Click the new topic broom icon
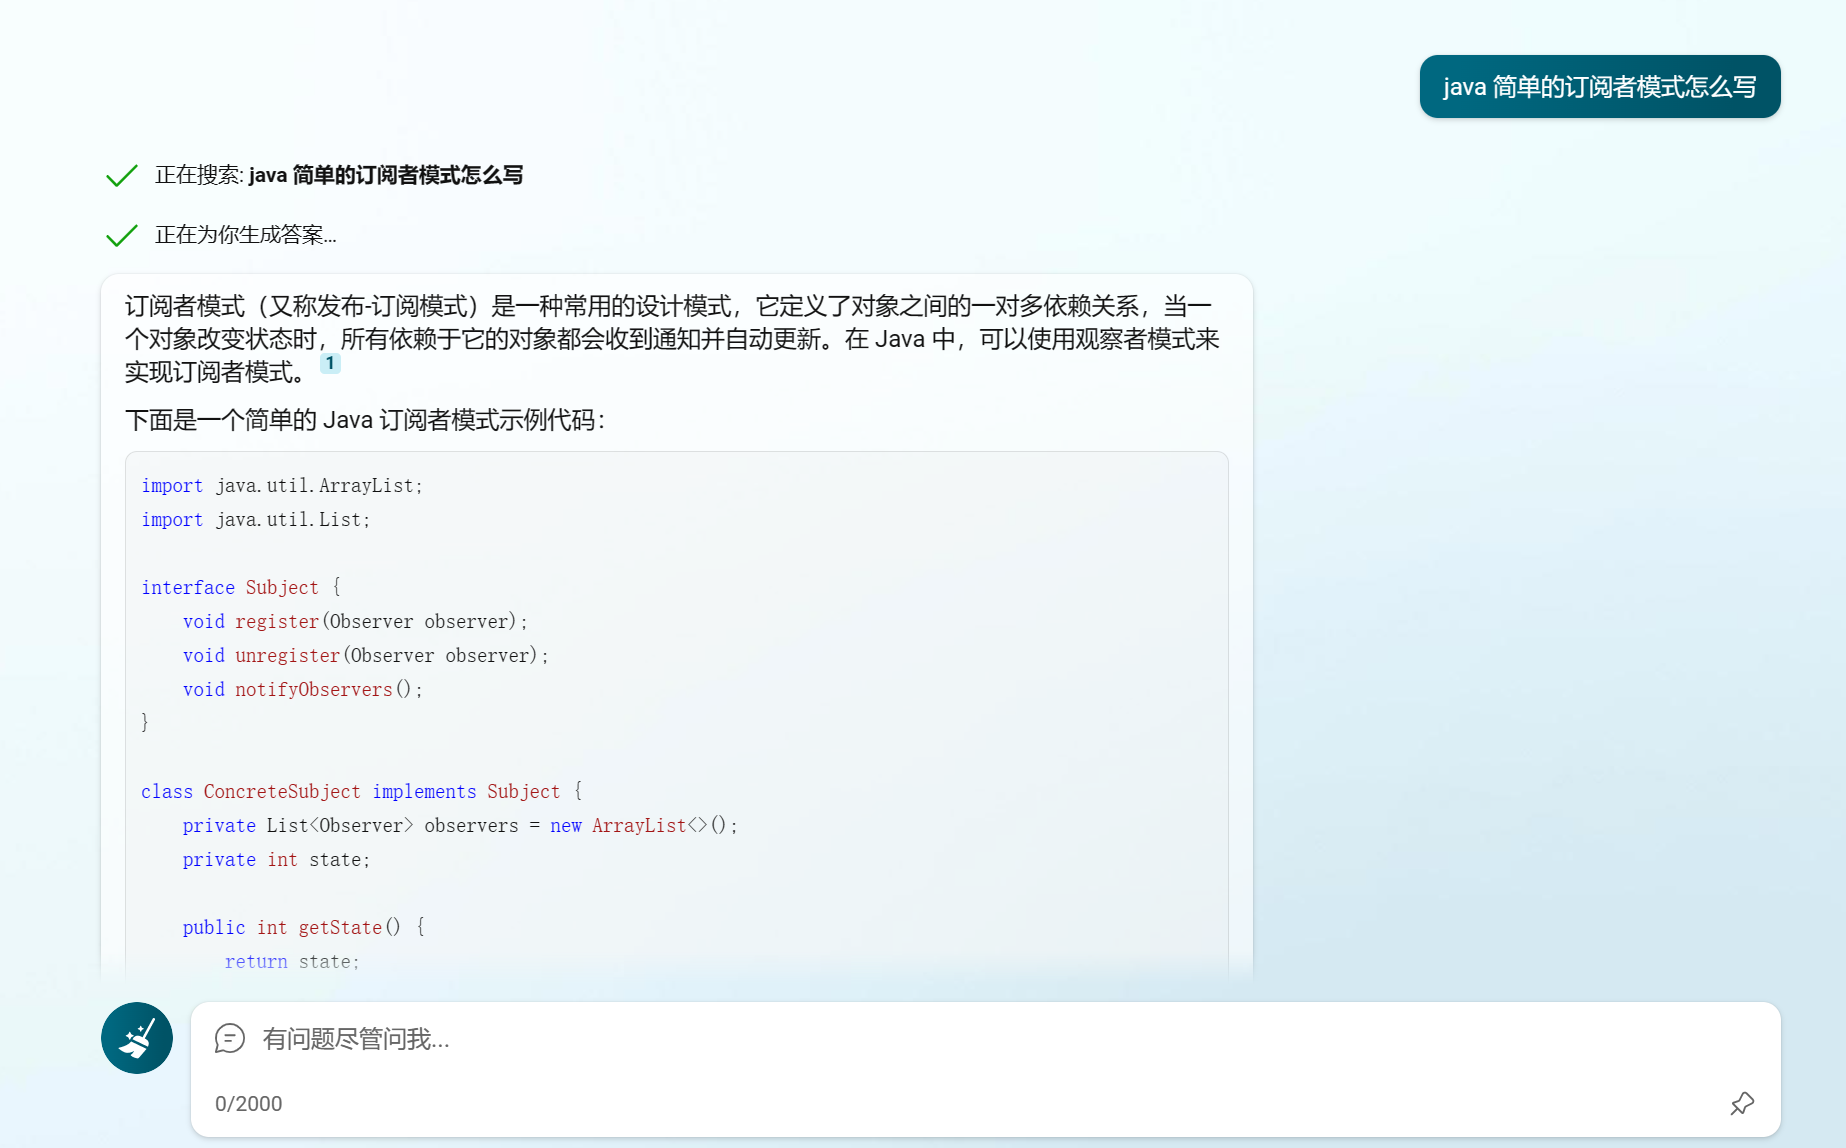The width and height of the screenshot is (1846, 1148). (137, 1038)
